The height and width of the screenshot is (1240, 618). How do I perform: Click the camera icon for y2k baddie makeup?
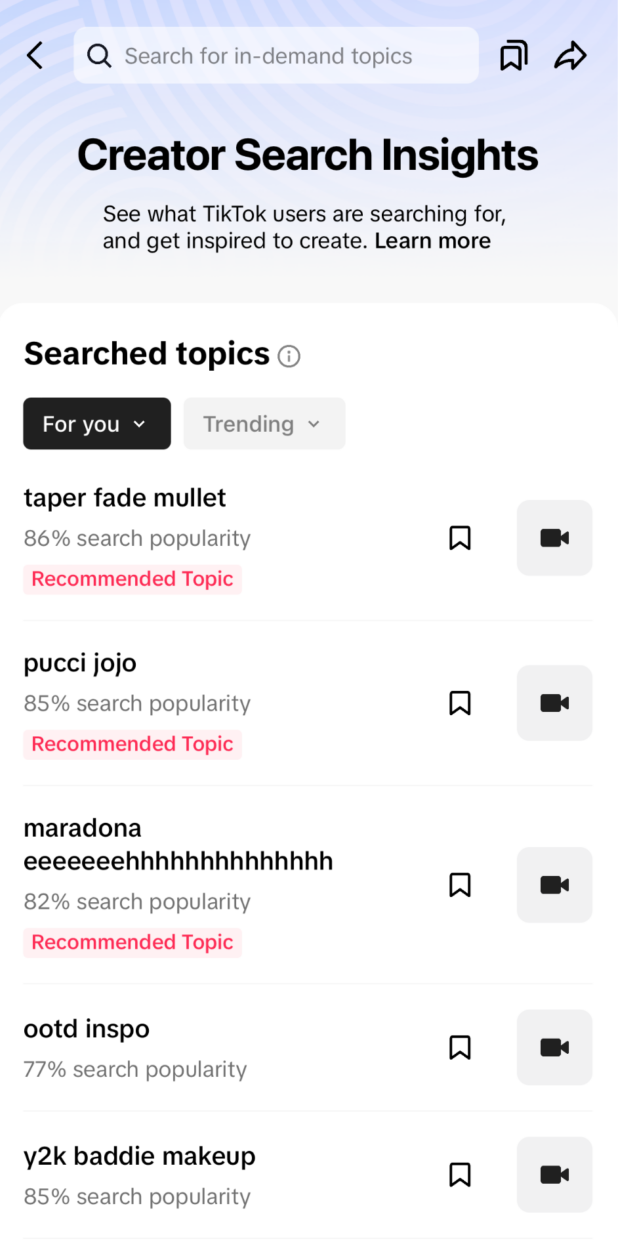click(x=554, y=1175)
